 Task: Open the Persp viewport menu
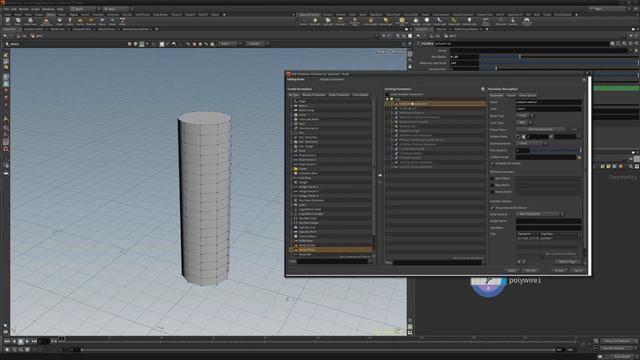382,52
